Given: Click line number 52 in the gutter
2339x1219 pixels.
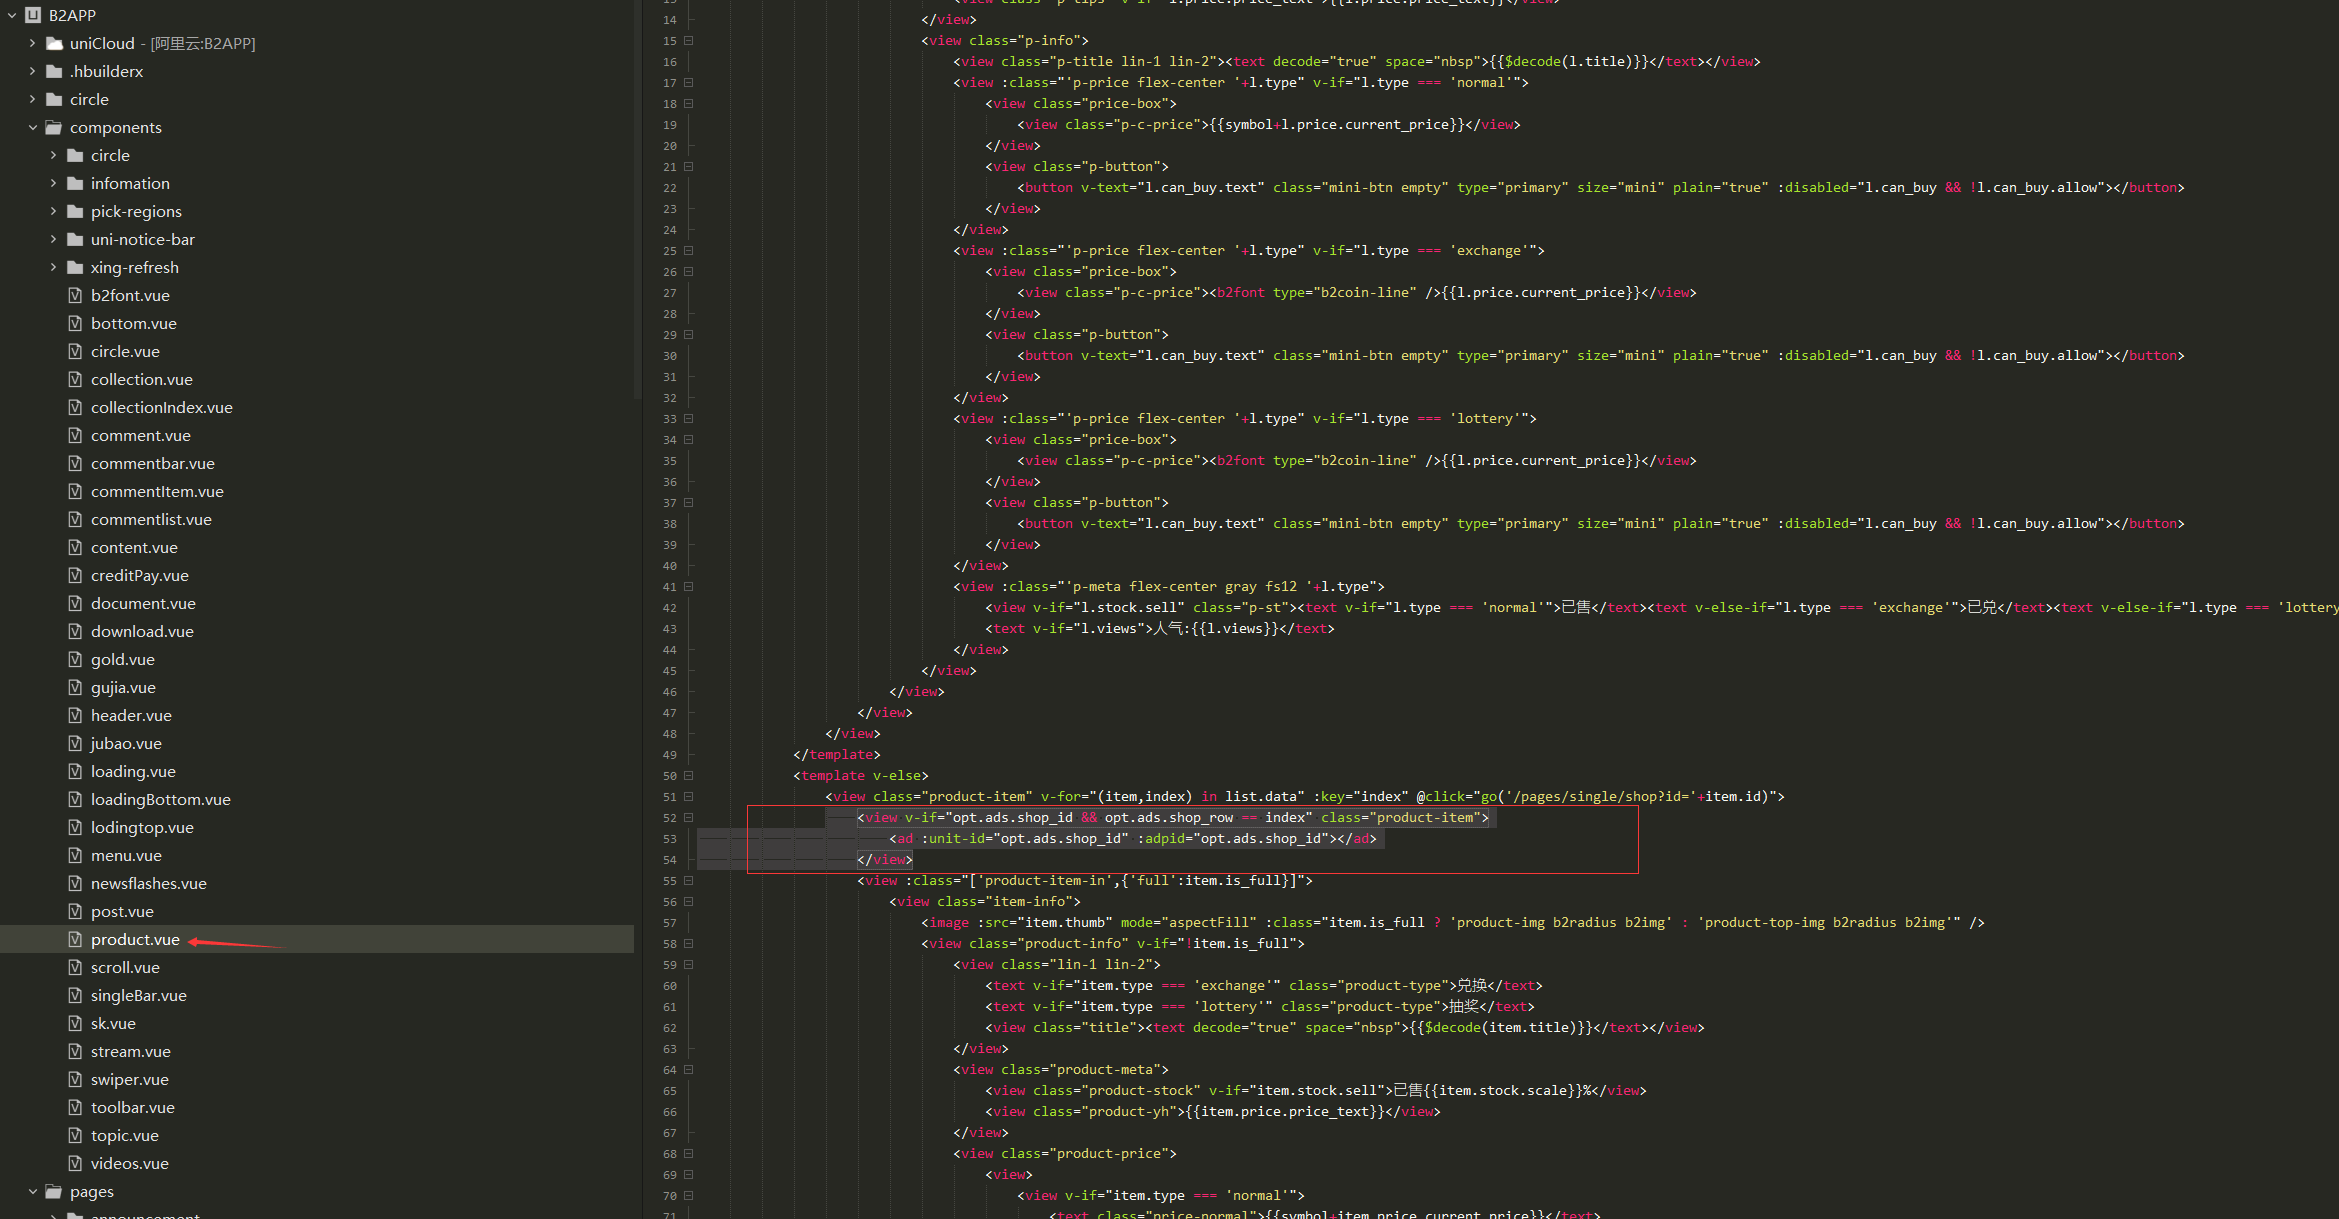Looking at the screenshot, I should 669,818.
